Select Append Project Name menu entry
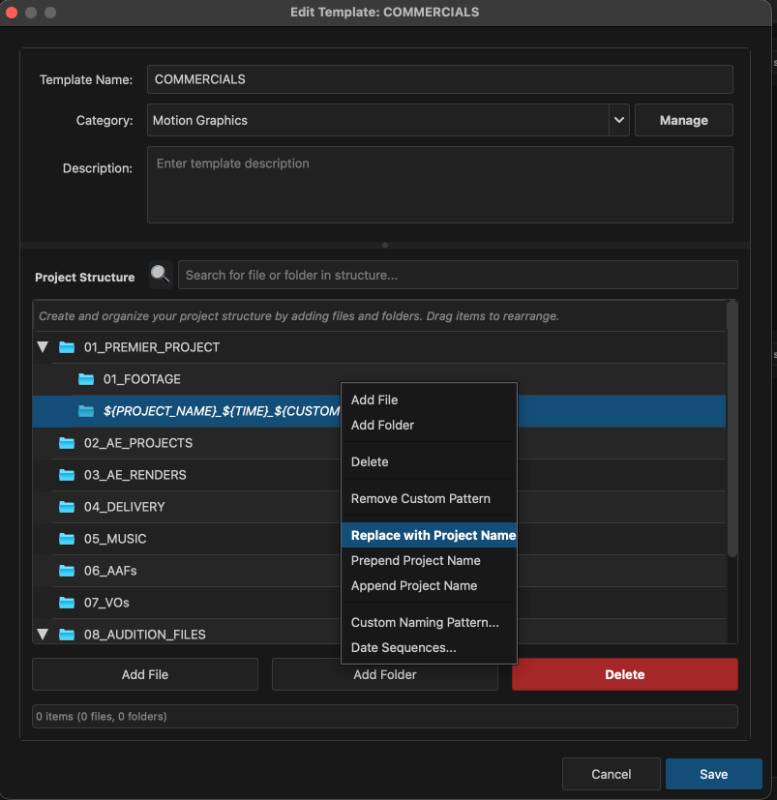This screenshot has height=800, width=777. pos(429,585)
